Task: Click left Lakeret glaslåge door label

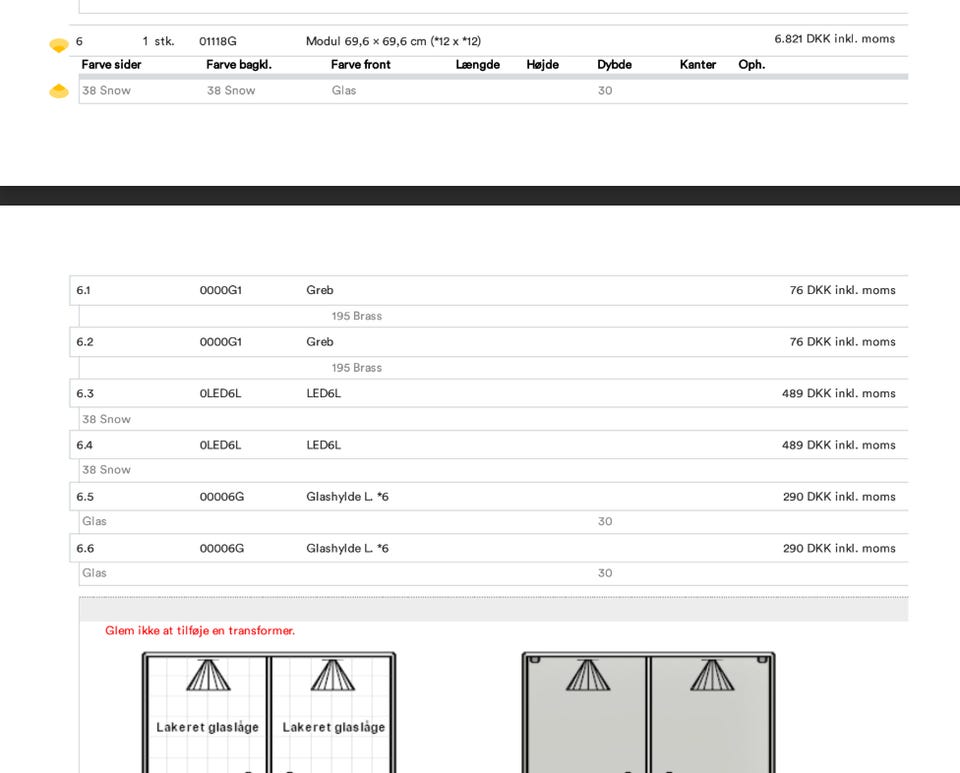Action: 207,727
